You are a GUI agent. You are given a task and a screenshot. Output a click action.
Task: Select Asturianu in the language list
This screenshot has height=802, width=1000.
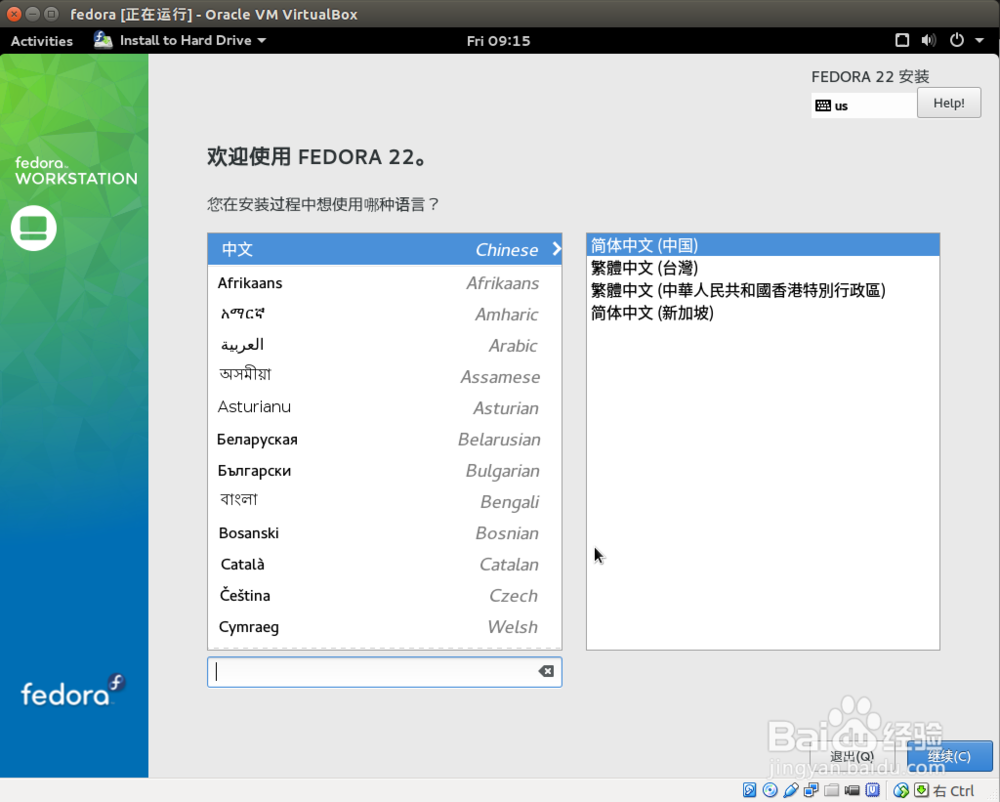(385, 408)
